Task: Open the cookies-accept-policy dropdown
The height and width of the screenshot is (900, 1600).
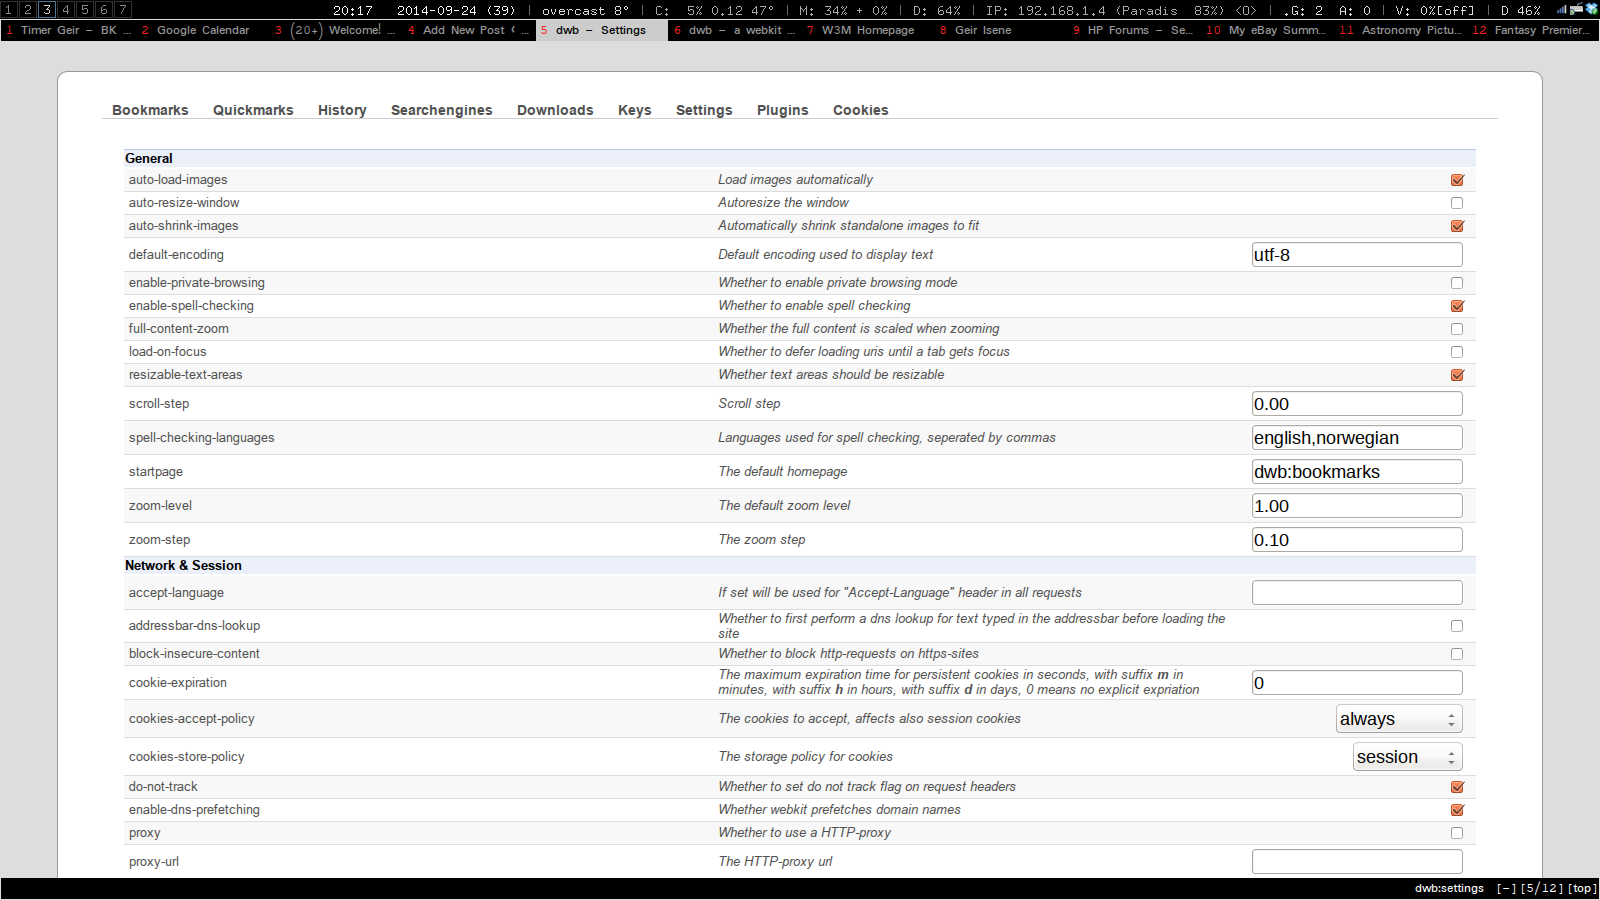Action: 1399,719
